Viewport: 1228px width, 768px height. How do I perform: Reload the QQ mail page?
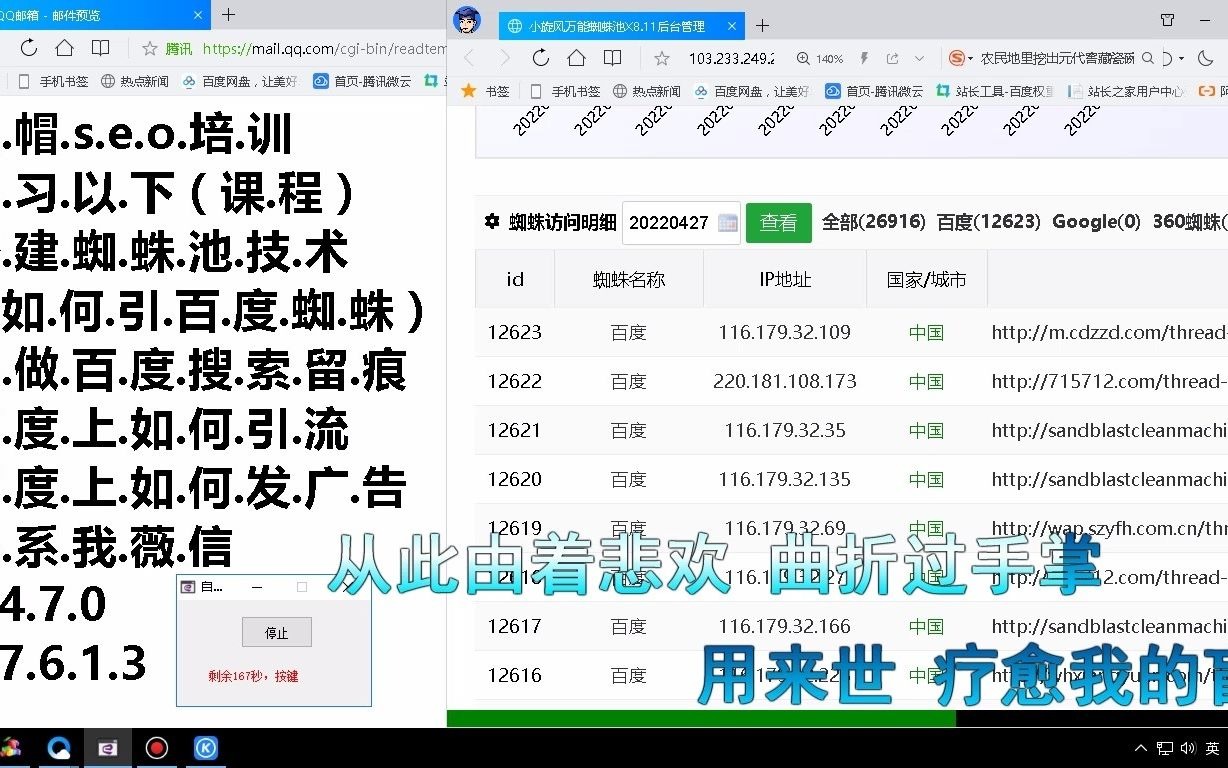coord(29,48)
